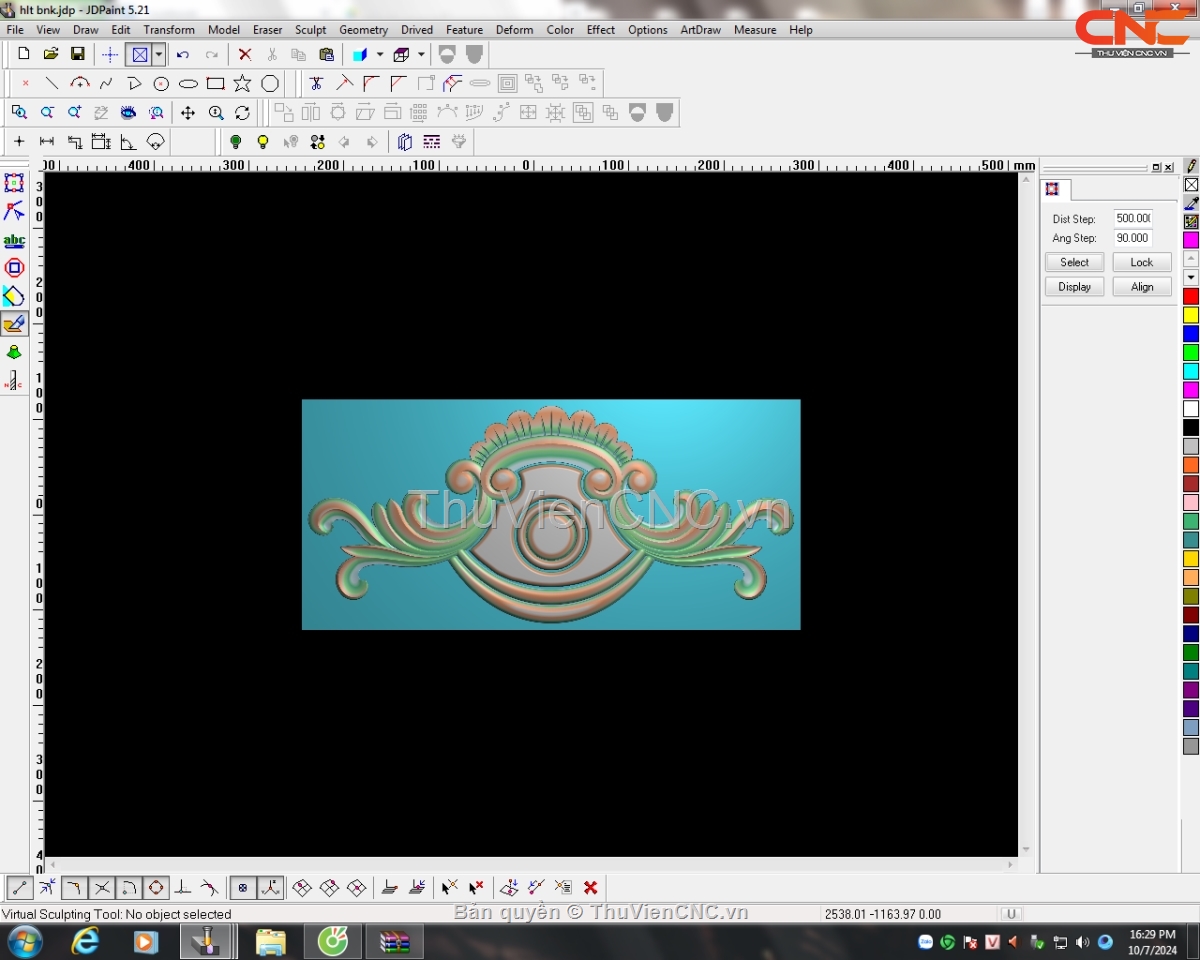This screenshot has height=960, width=1200.
Task: Pick the cyan color swatch
Action: click(x=1191, y=371)
